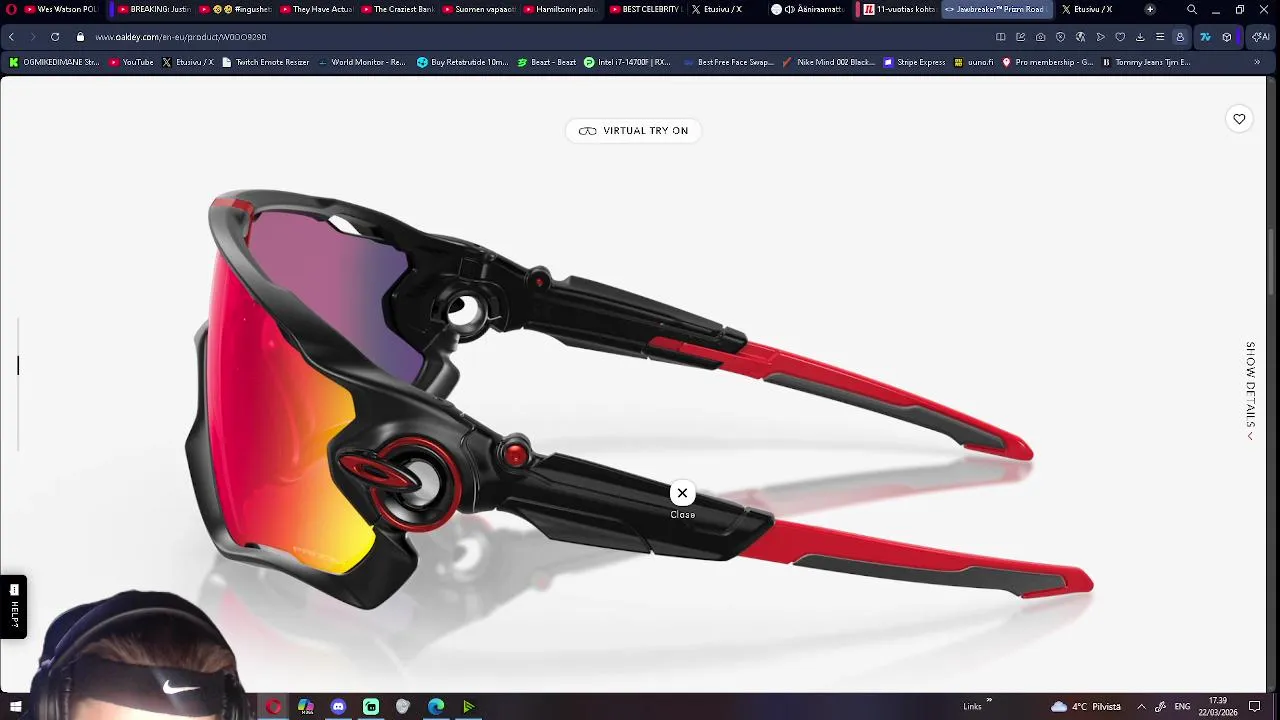
Task: Open Best Free Face Swap bookmark
Action: 729,62
